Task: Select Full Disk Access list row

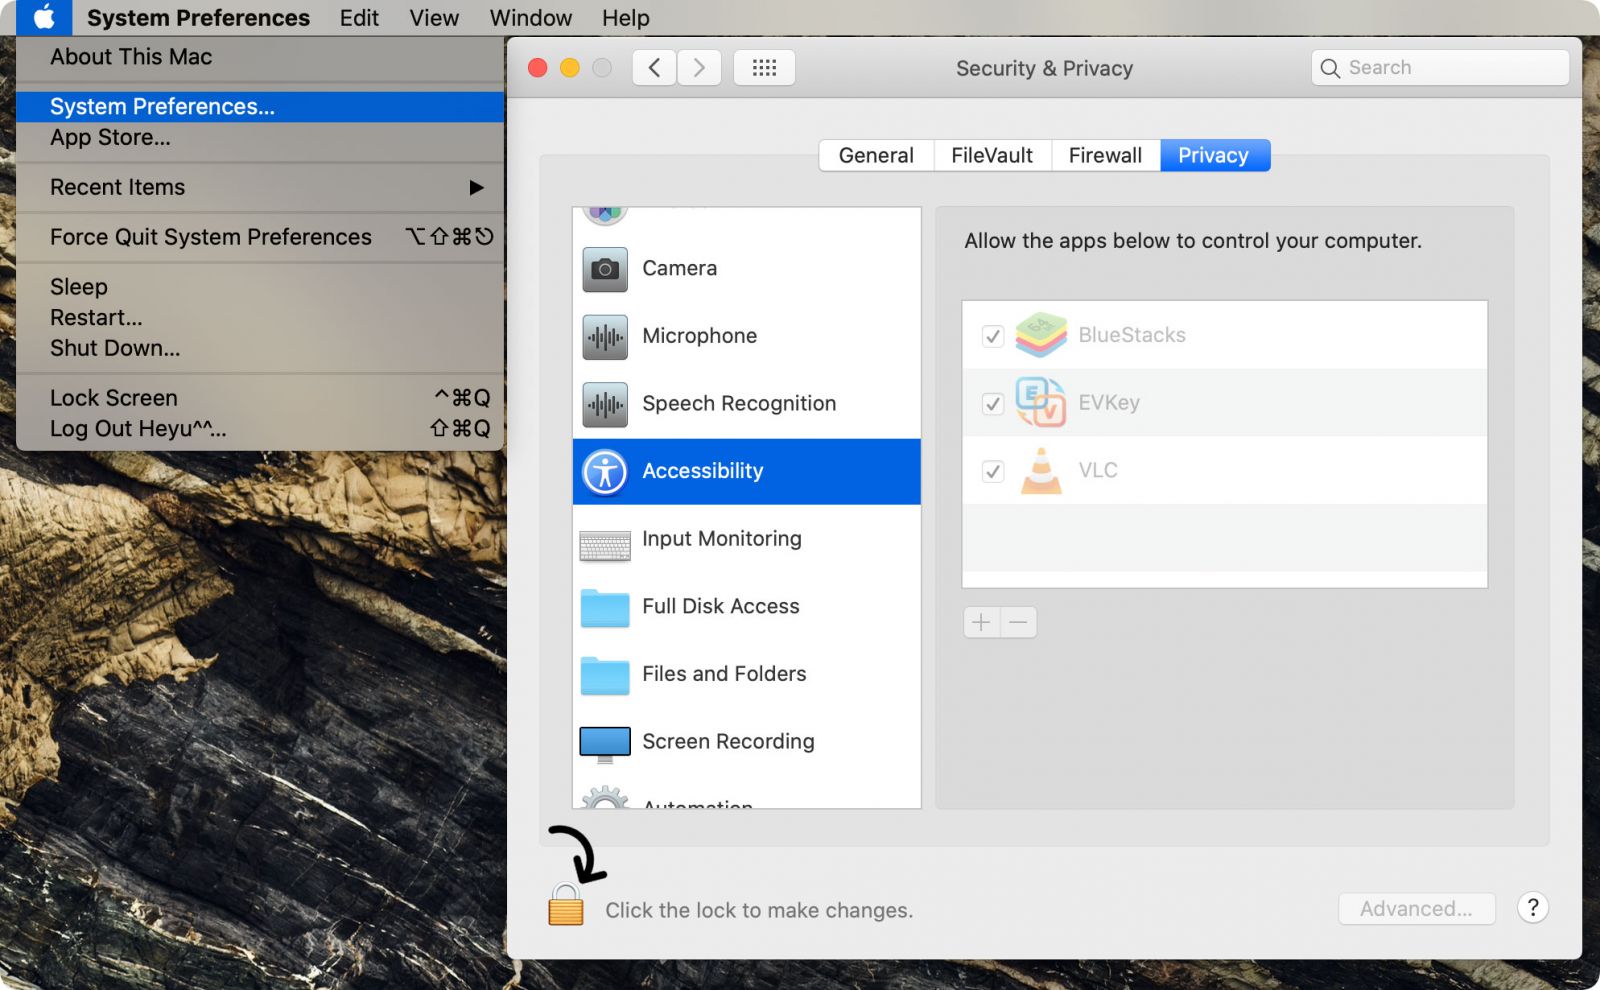Action: click(746, 607)
